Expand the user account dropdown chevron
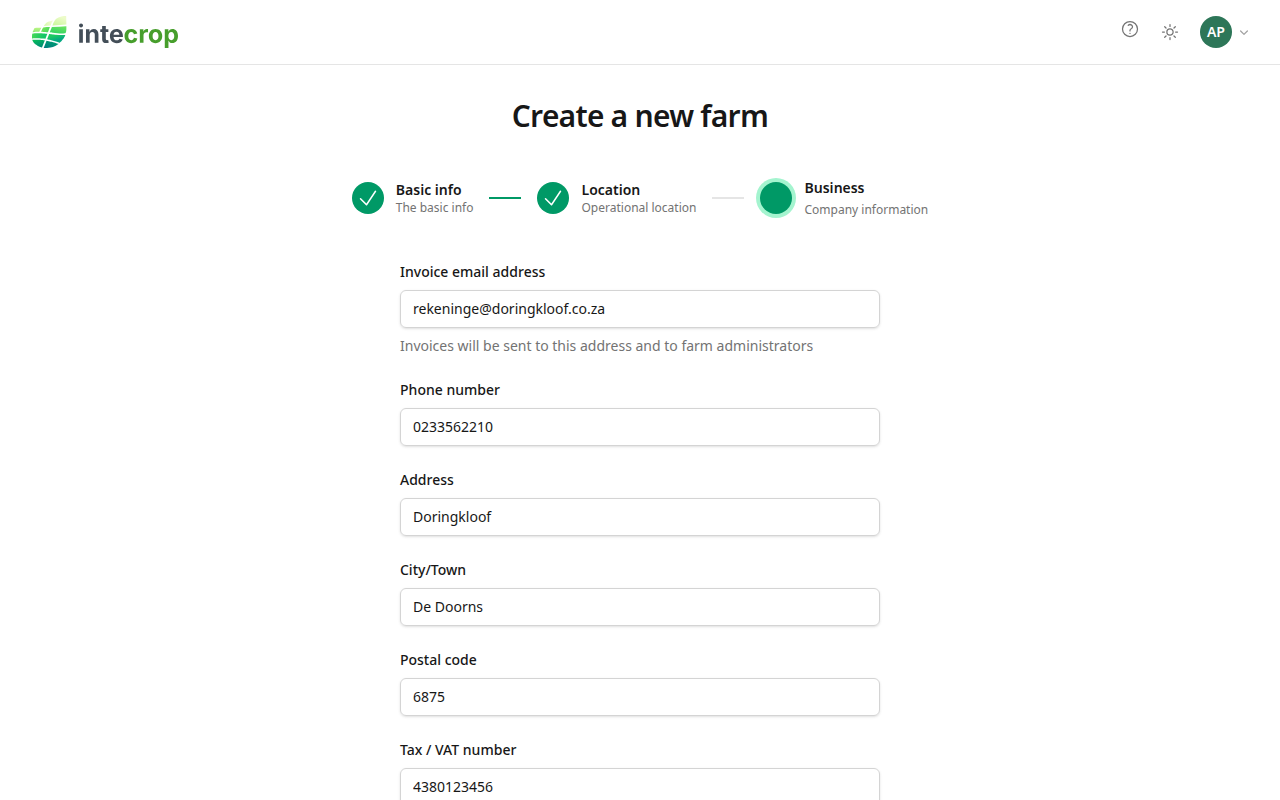The width and height of the screenshot is (1280, 800). point(1244,32)
